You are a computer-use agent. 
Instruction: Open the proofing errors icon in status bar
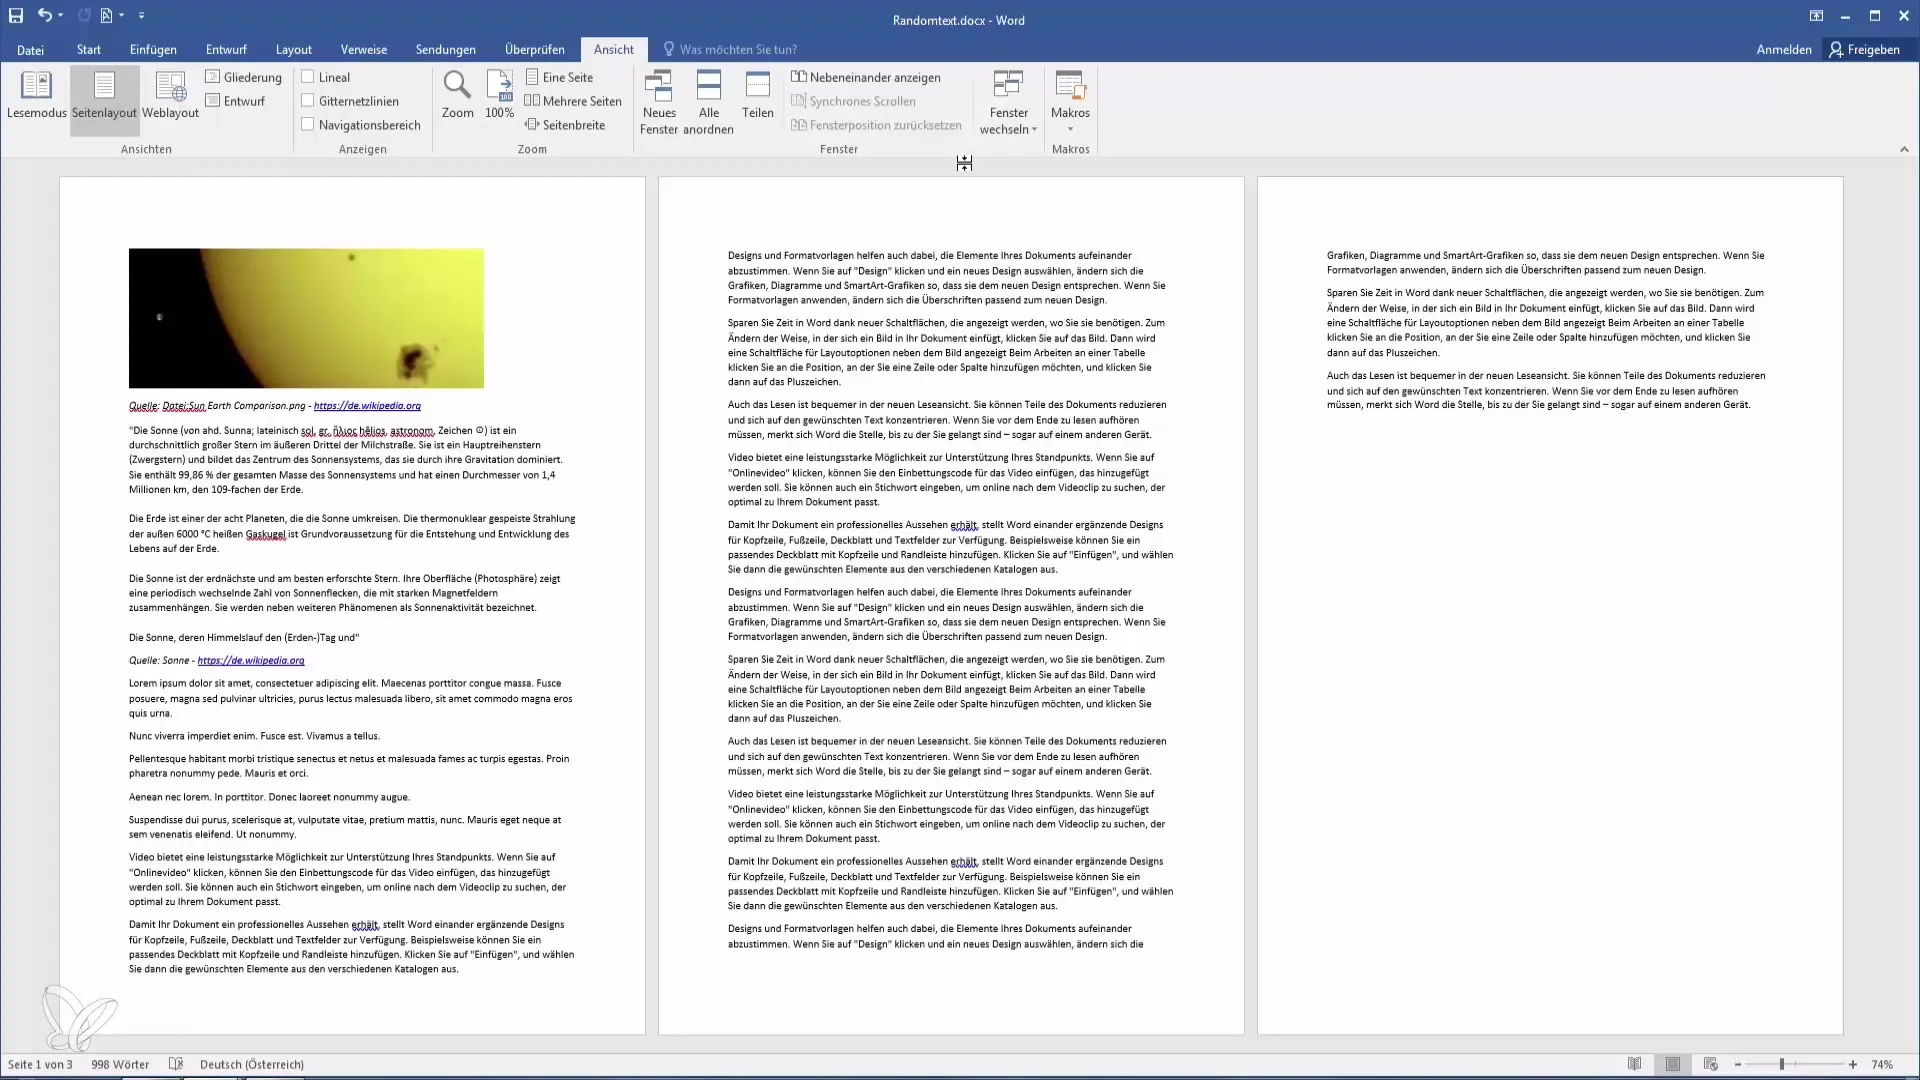pos(176,1064)
